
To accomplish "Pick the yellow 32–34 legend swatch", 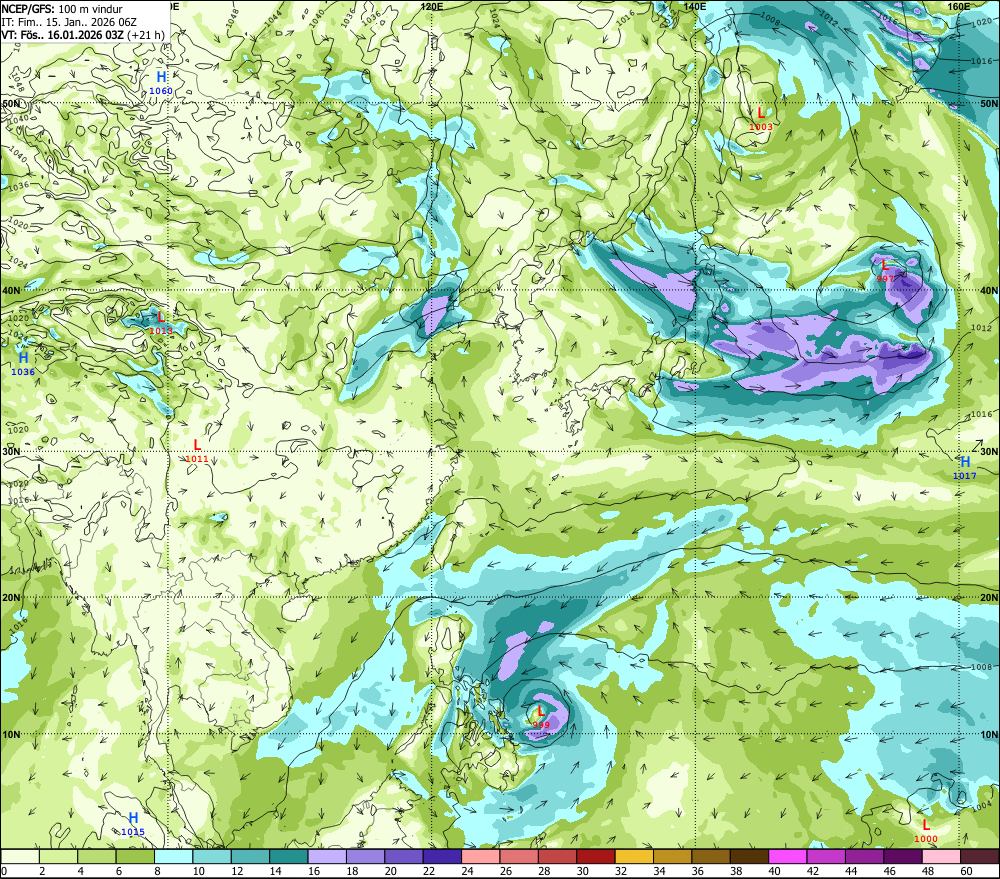I will pos(634,856).
